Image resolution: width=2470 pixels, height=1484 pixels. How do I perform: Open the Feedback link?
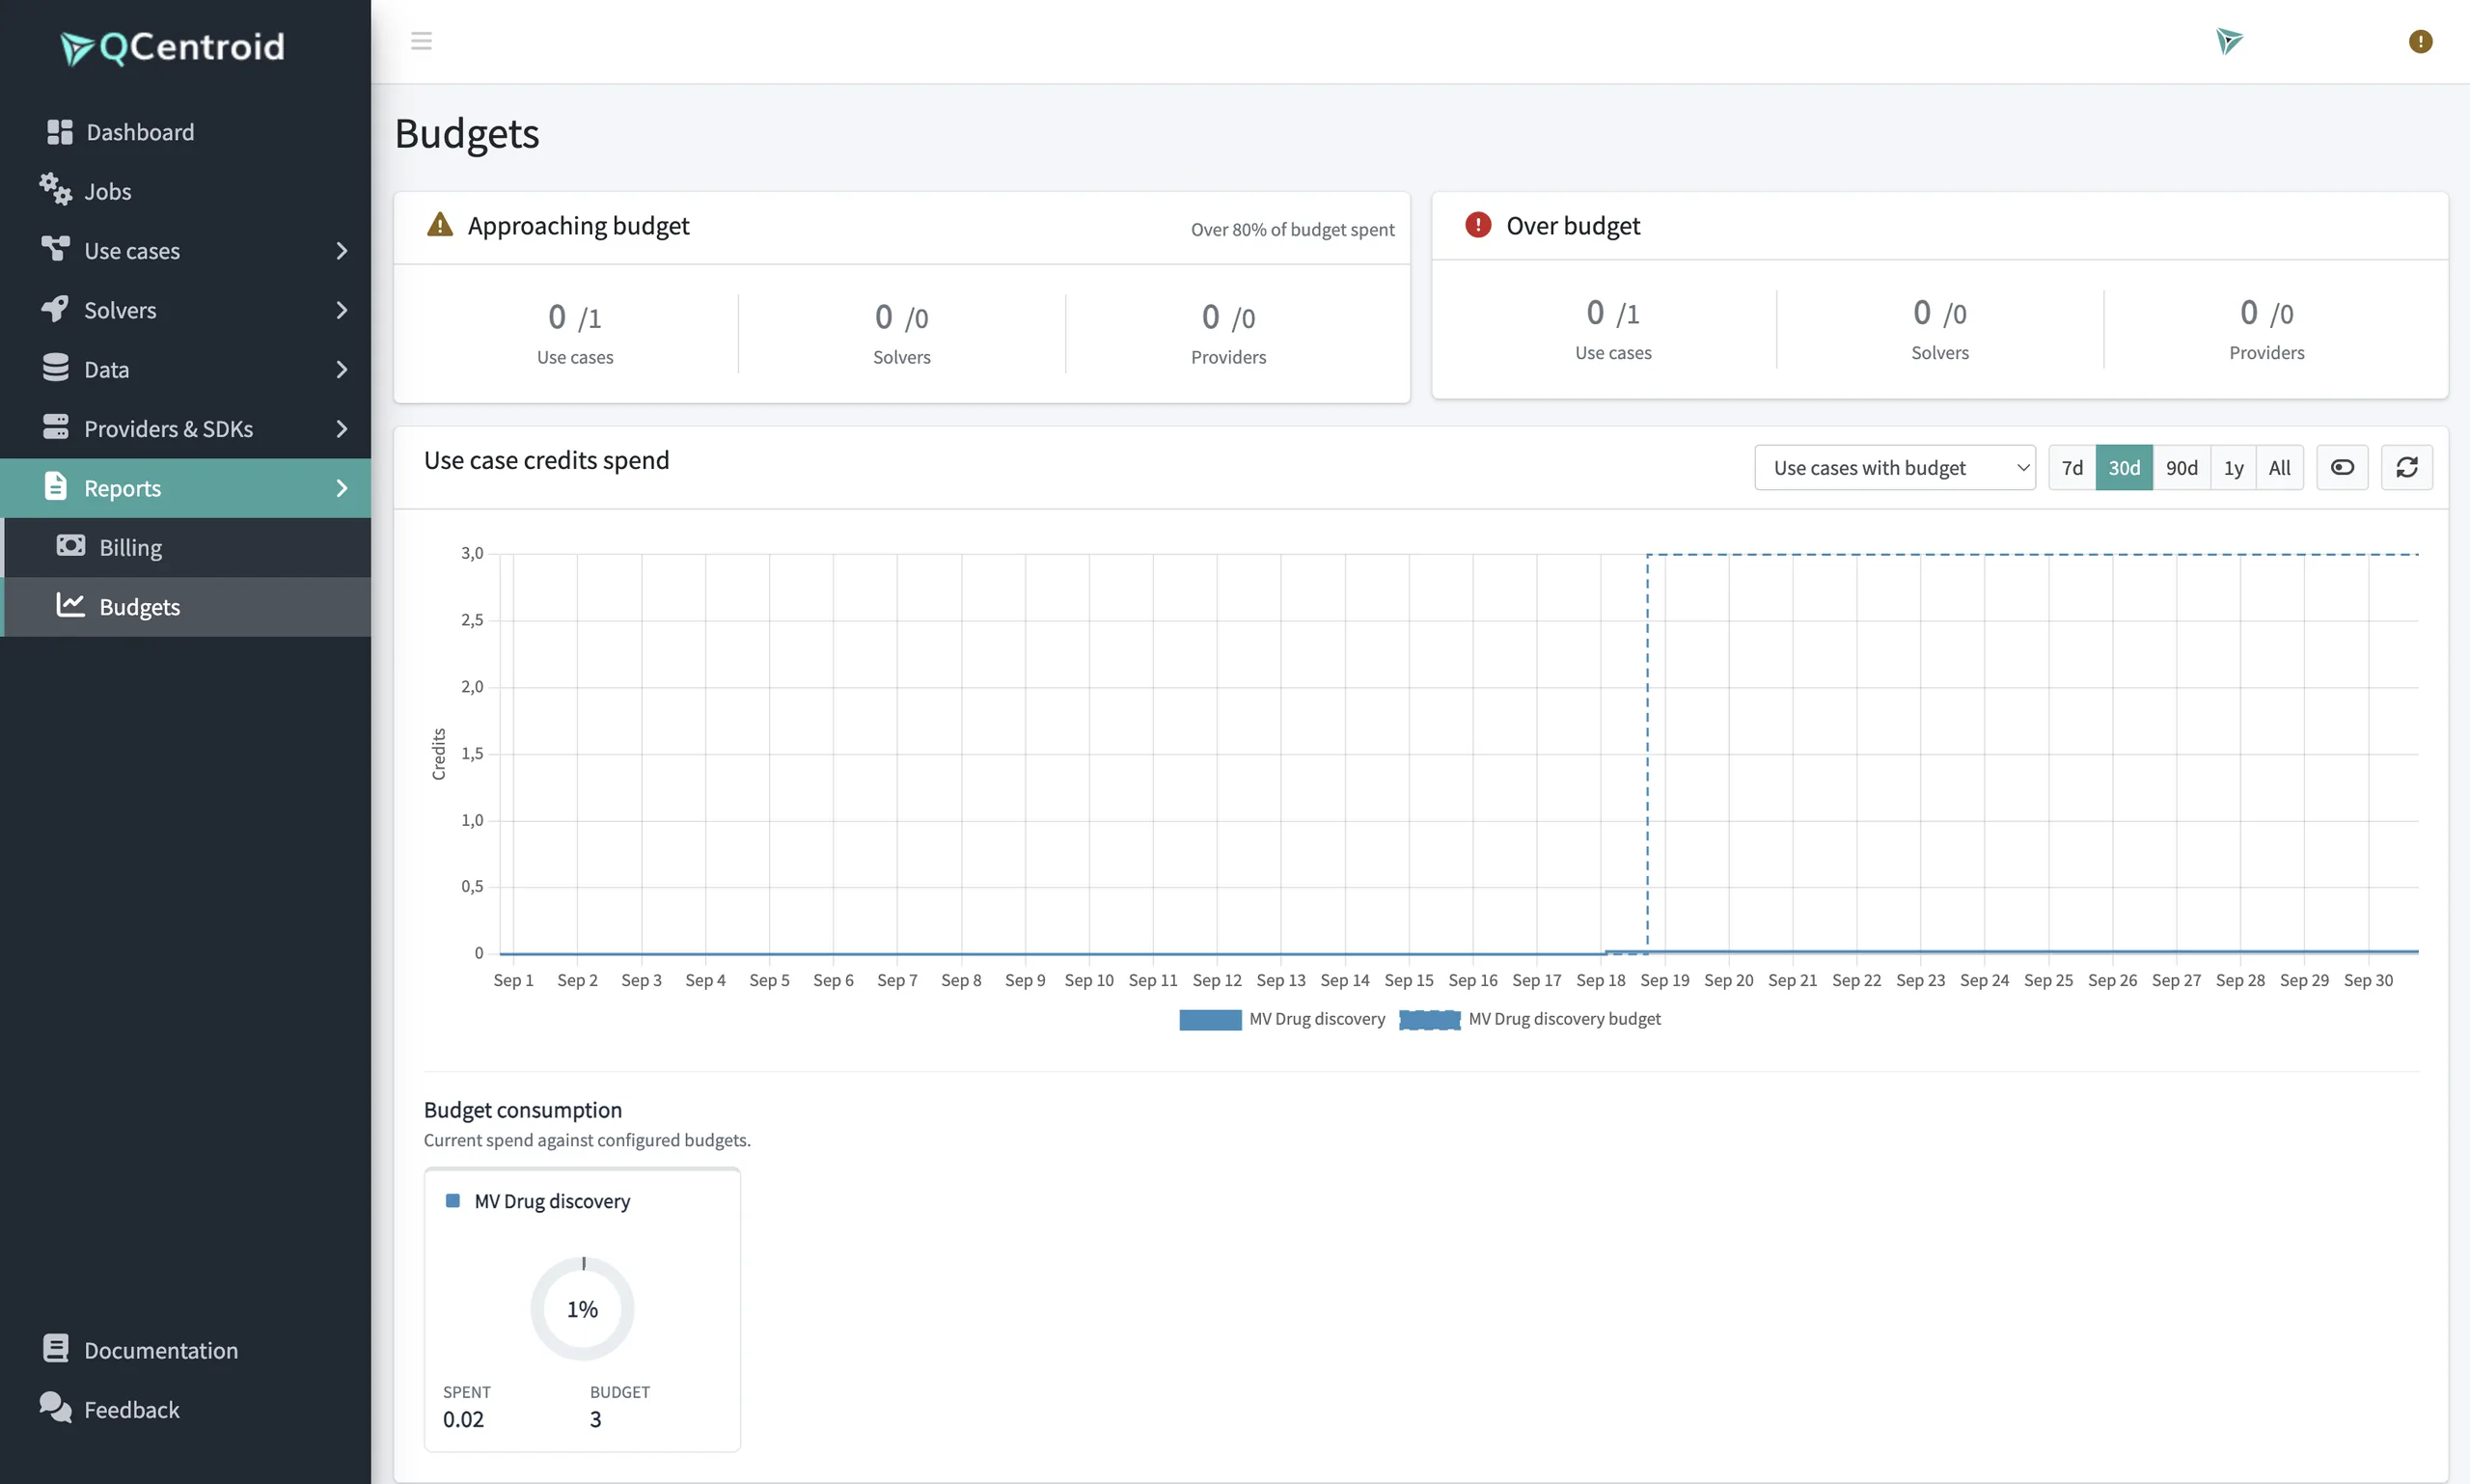click(186, 1409)
